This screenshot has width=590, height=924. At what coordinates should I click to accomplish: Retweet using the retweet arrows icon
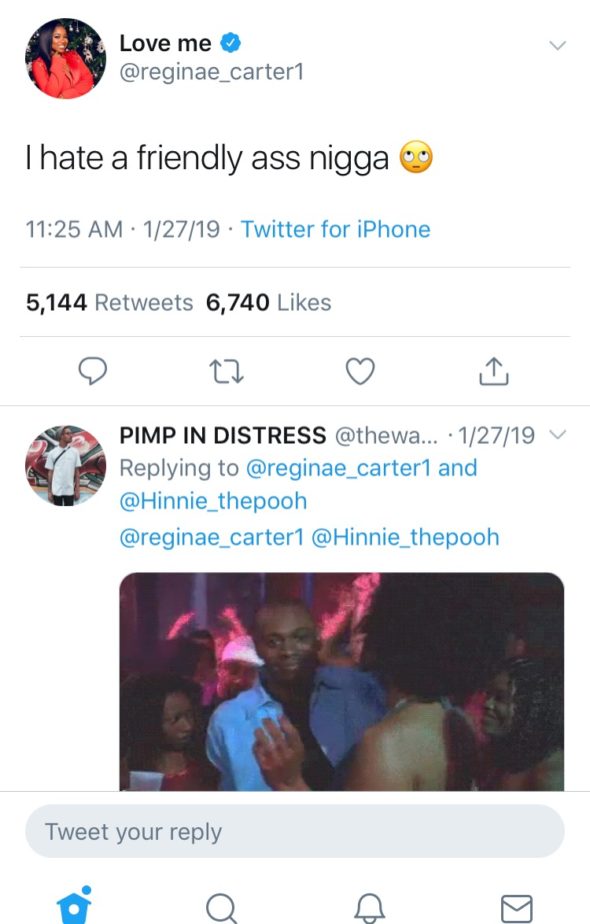[x=226, y=372]
